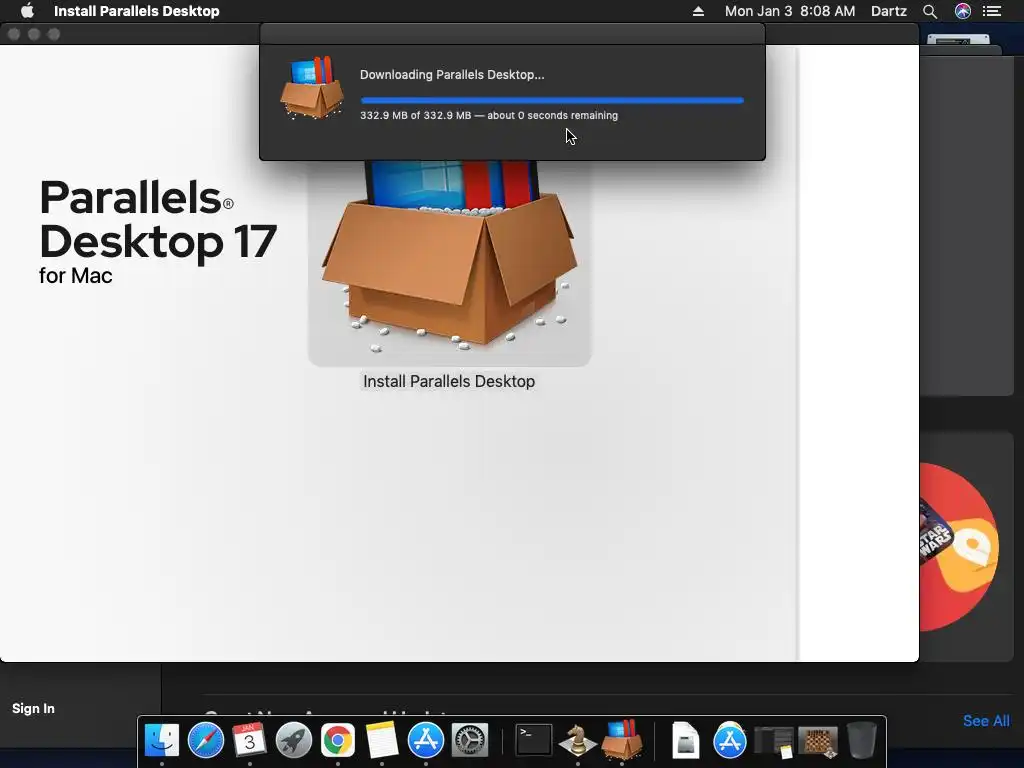1024x768 pixels.
Task: Click the for Mac subtitle text
Action: click(76, 276)
